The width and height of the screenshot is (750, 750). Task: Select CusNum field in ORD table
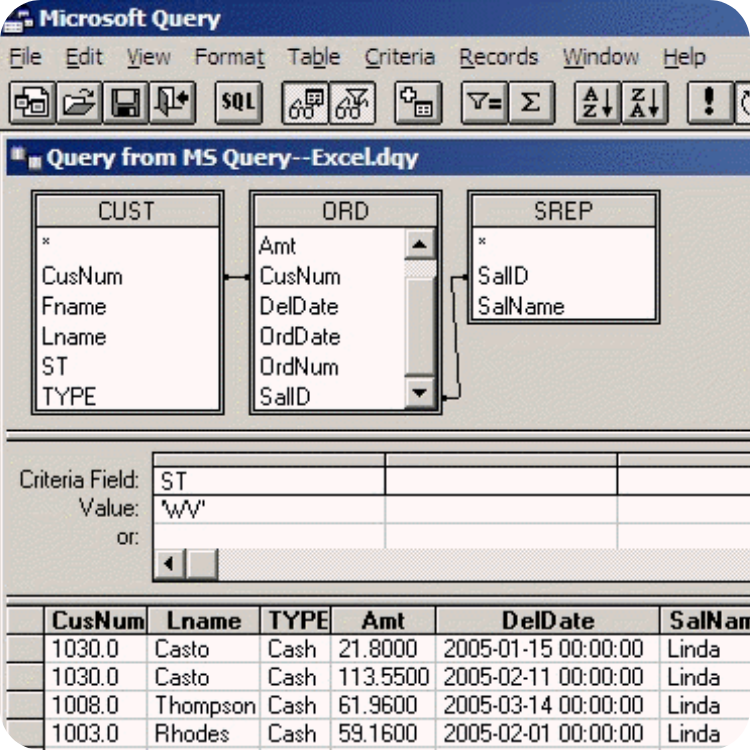click(x=300, y=276)
